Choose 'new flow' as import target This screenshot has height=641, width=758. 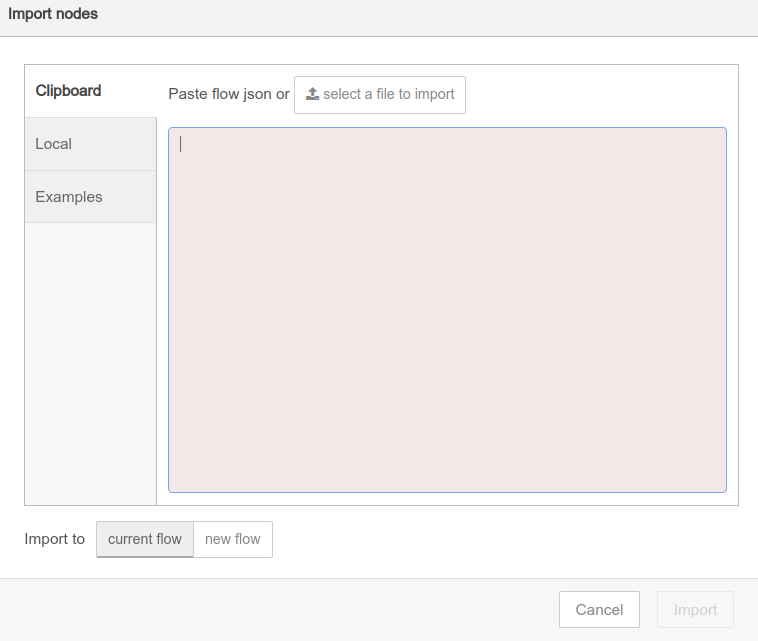[x=233, y=539]
